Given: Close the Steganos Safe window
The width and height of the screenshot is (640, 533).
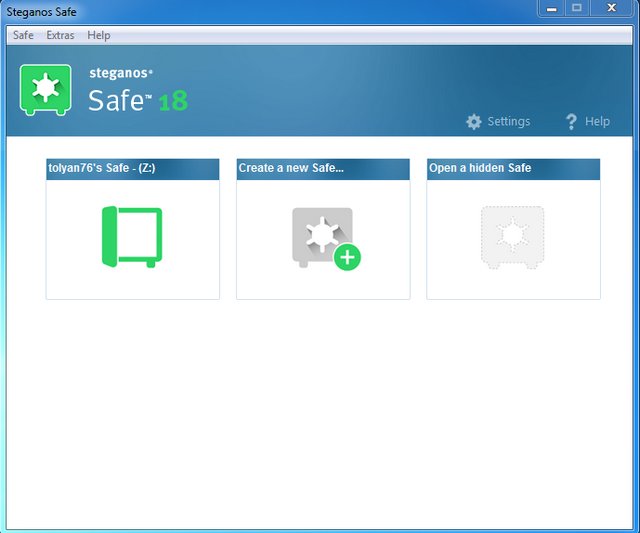Looking at the screenshot, I should pyautogui.click(x=611, y=9).
